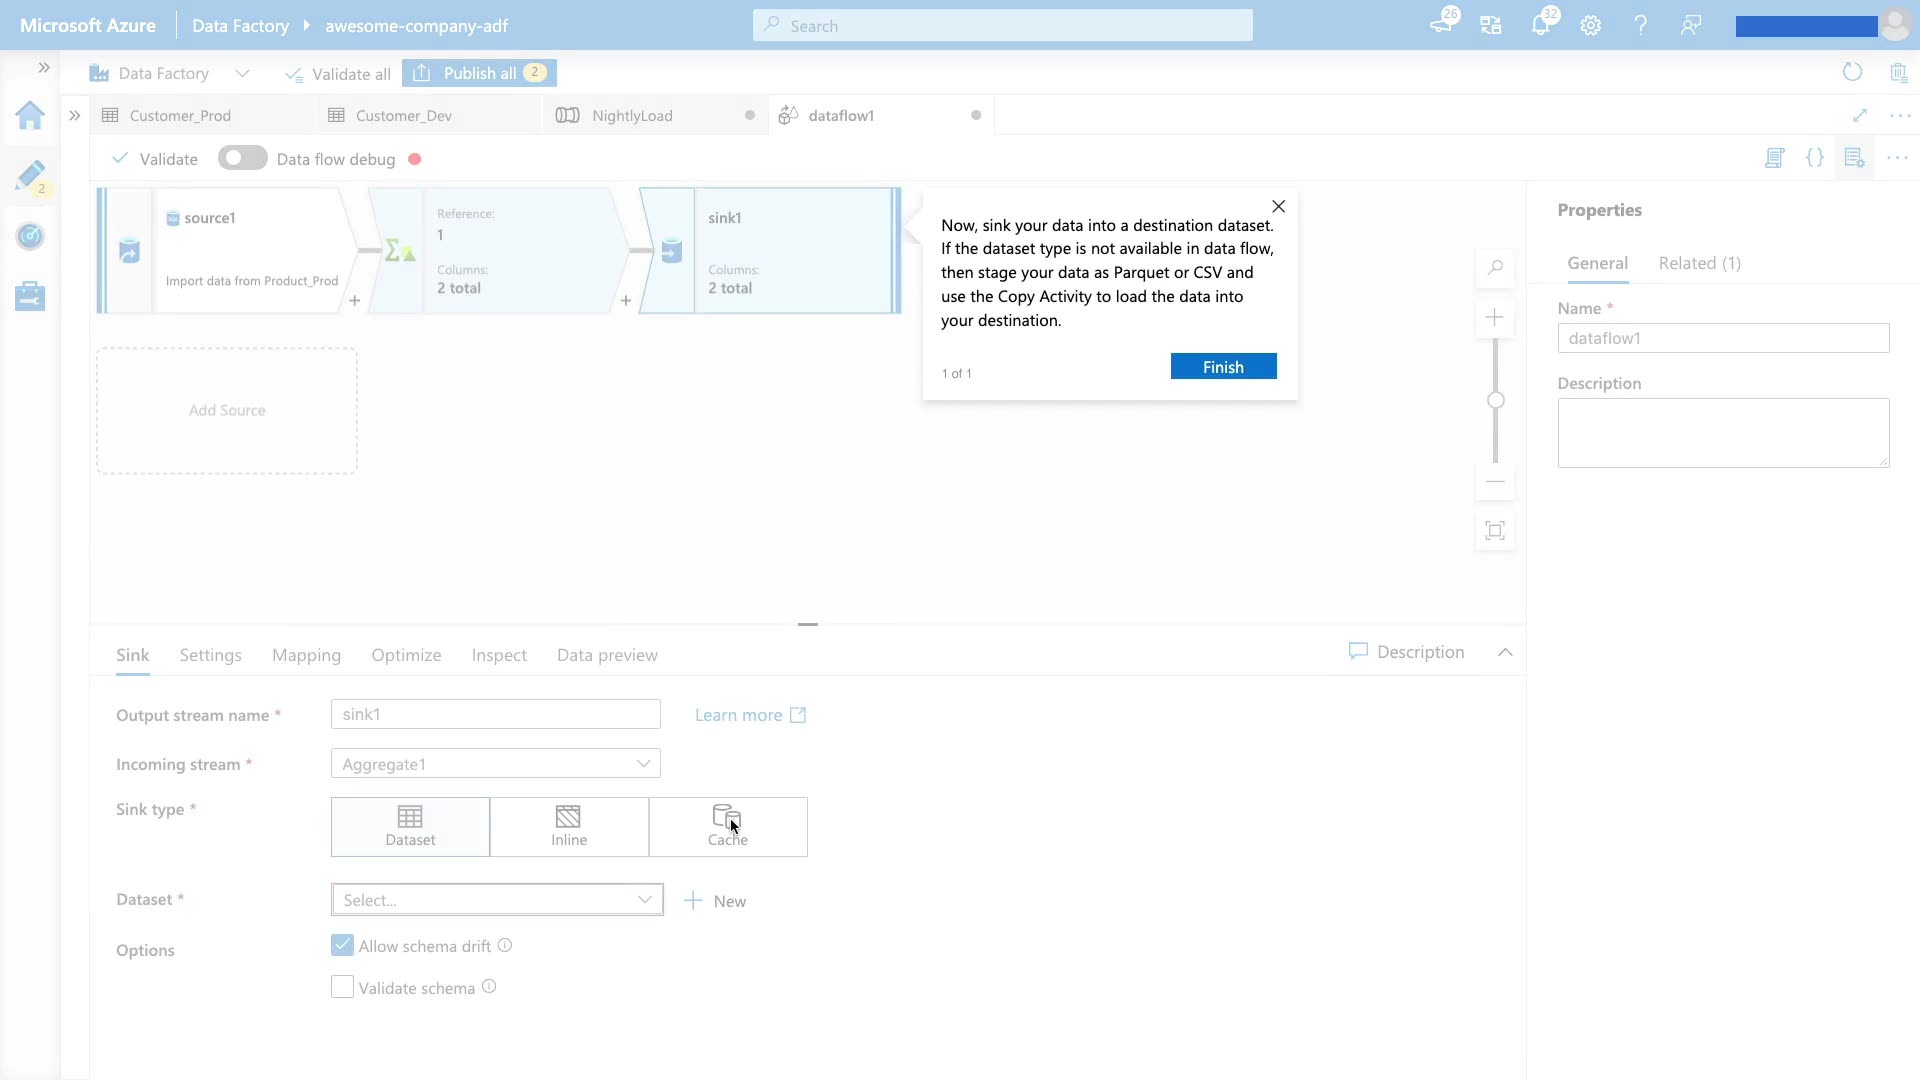Toggle Data flow debug switch
1920x1080 pixels.
click(x=242, y=158)
